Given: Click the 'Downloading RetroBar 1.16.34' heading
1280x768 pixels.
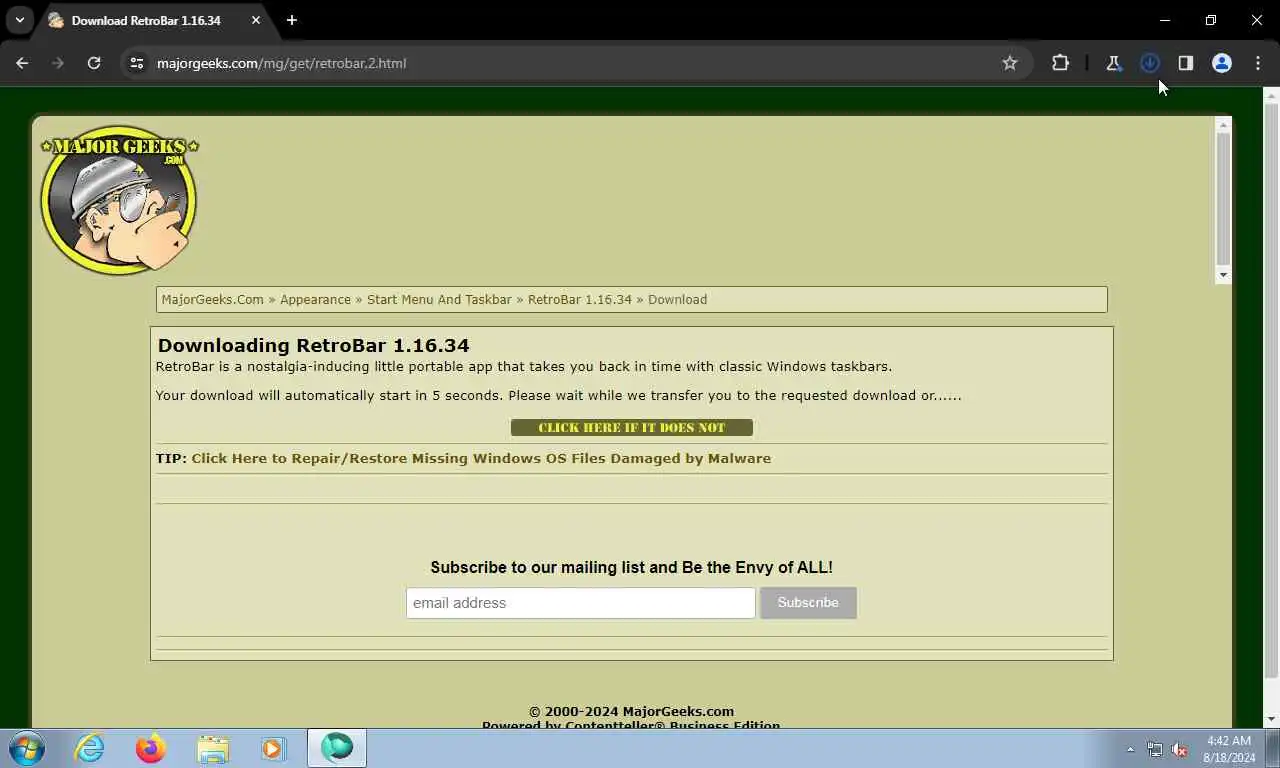Looking at the screenshot, I should 313,345.
